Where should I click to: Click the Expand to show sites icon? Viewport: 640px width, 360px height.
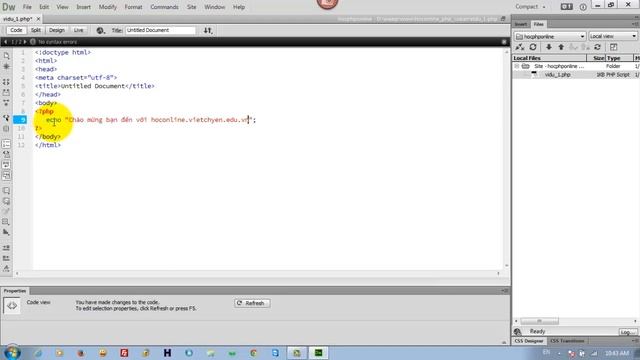613,47
